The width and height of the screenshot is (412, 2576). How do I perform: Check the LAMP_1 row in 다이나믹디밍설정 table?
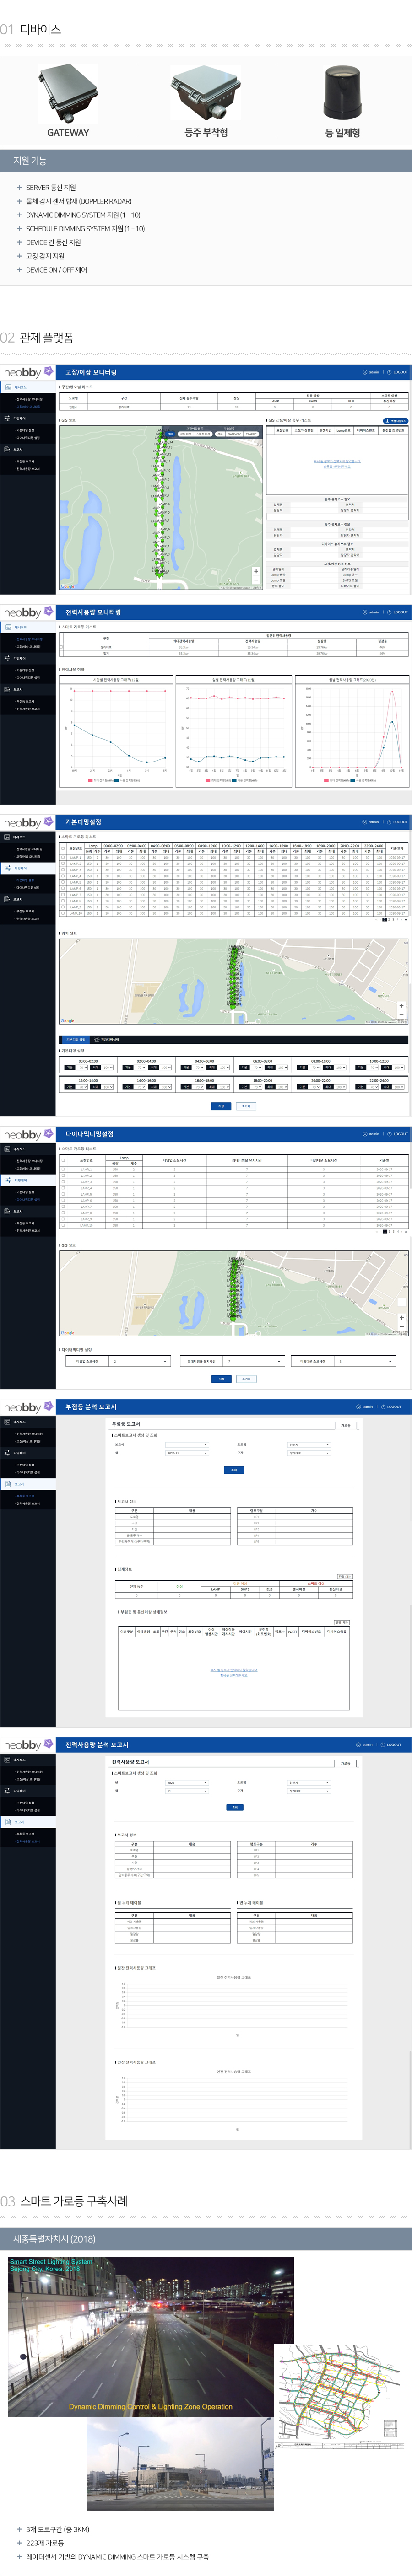[63, 1169]
